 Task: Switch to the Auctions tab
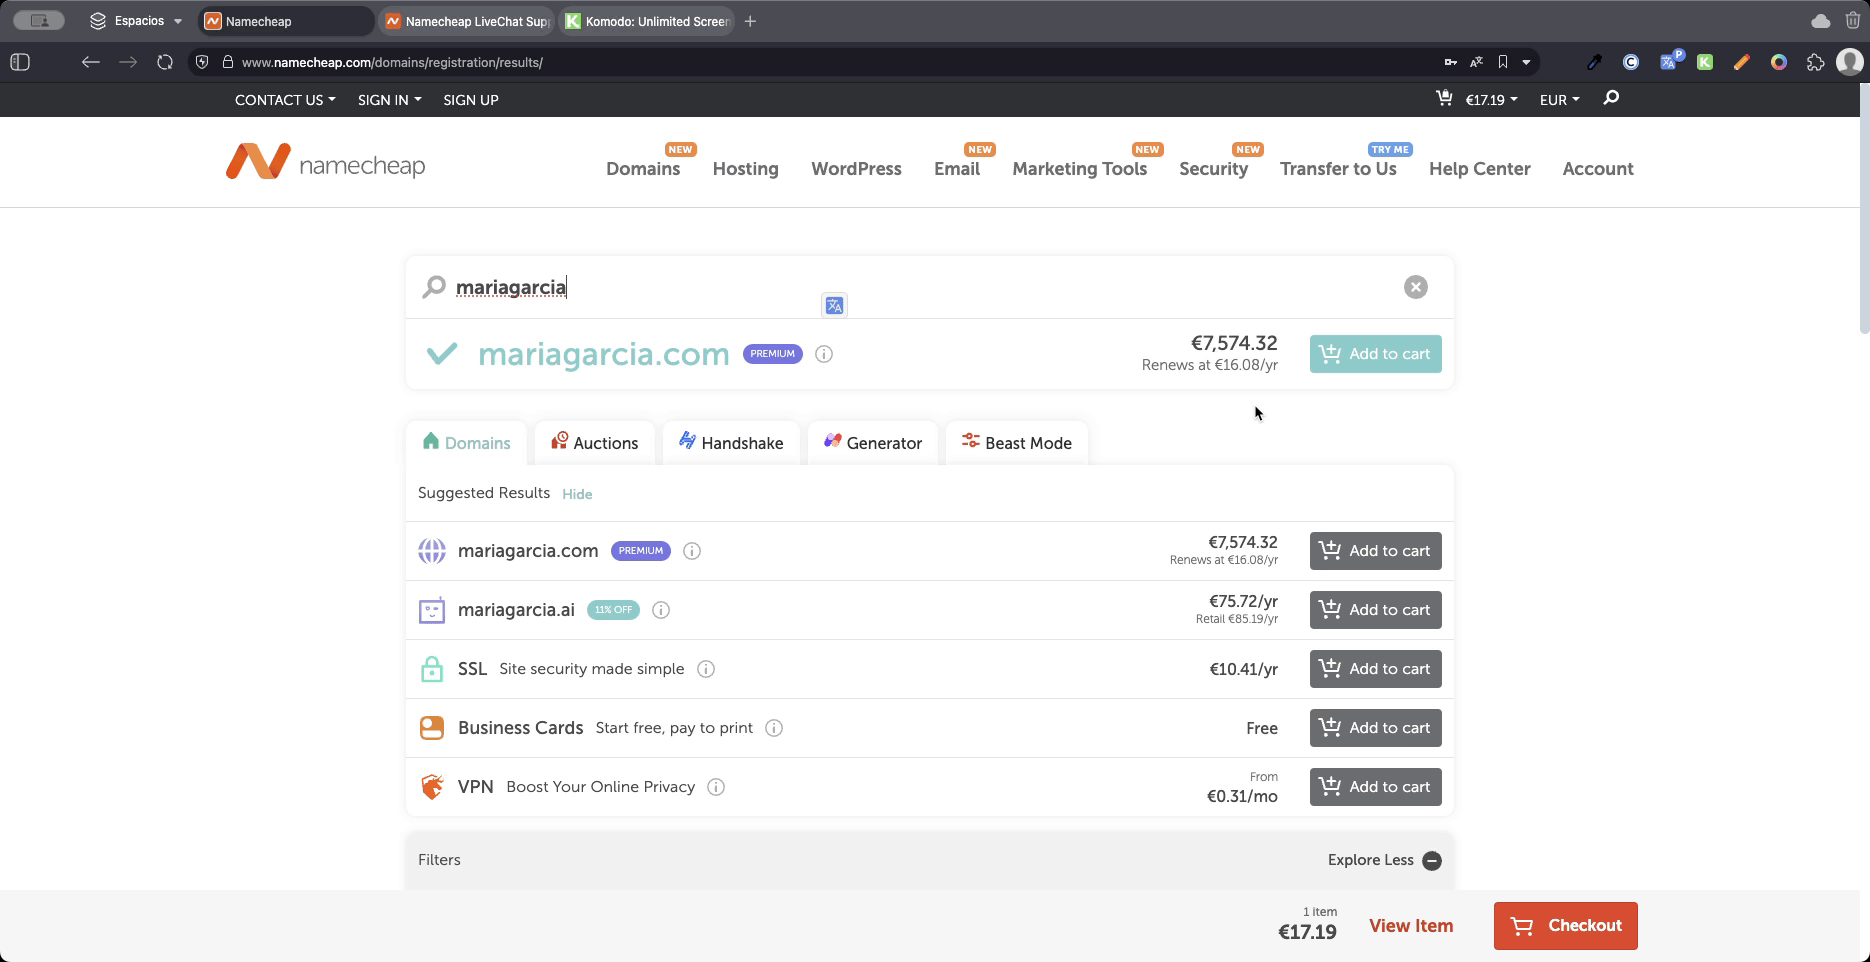595,443
